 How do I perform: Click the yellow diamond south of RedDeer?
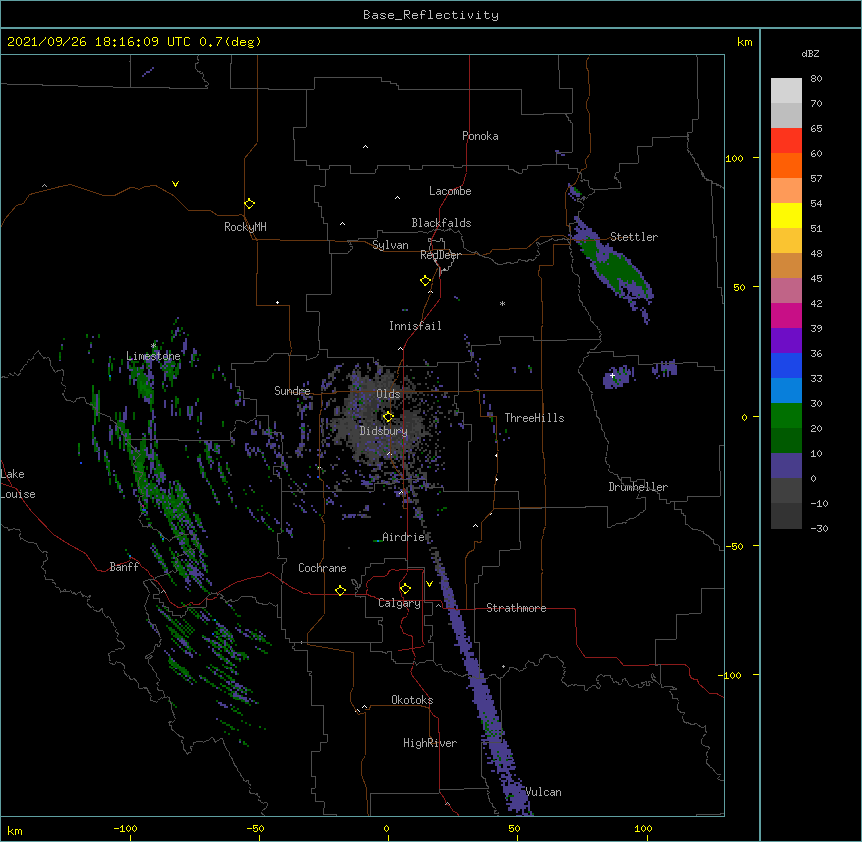pos(426,280)
